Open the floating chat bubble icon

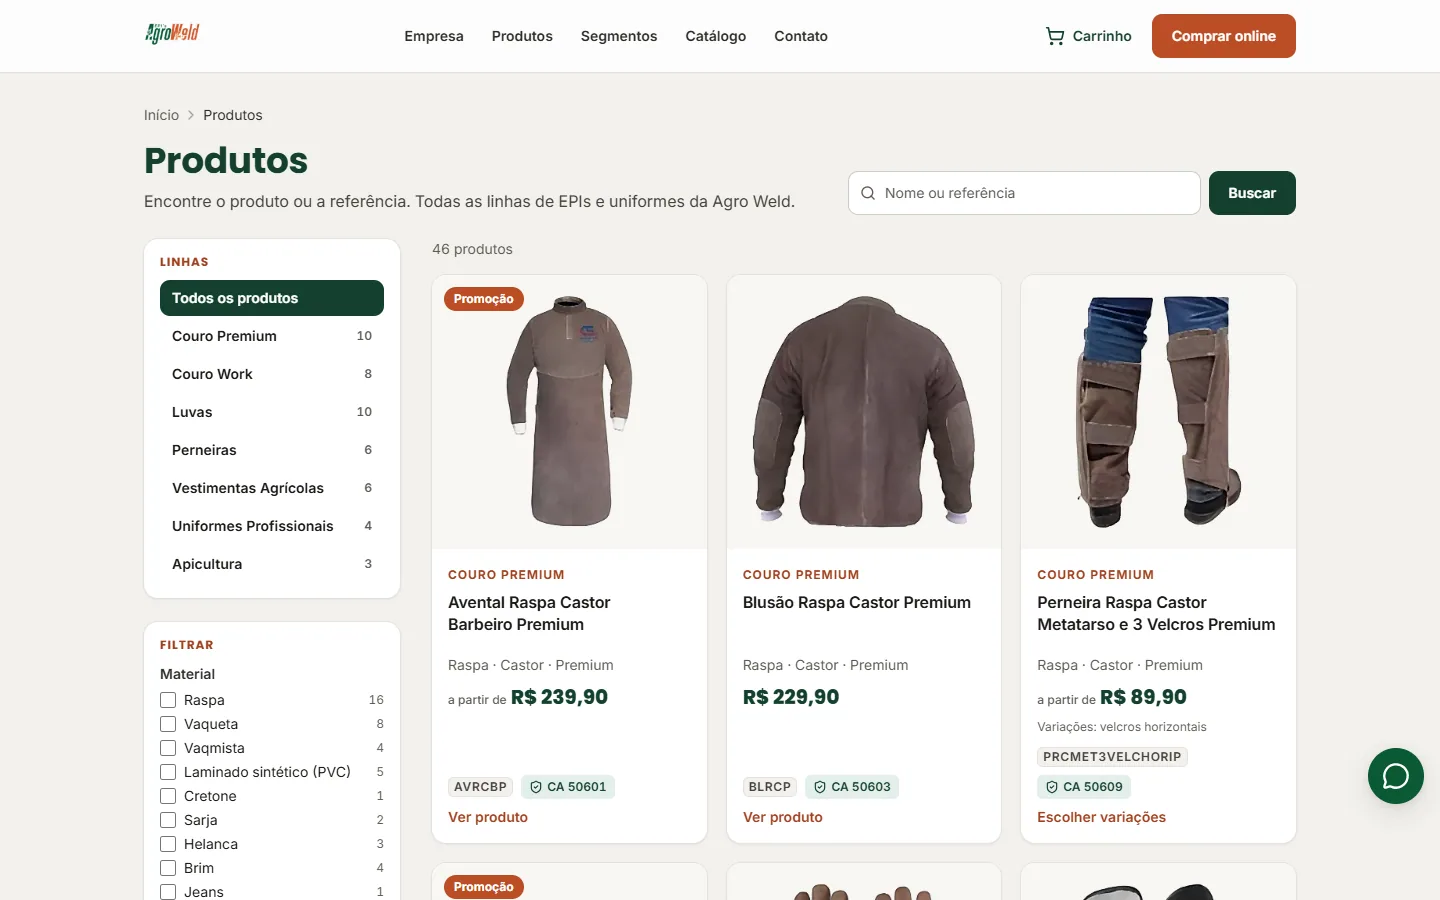1396,776
